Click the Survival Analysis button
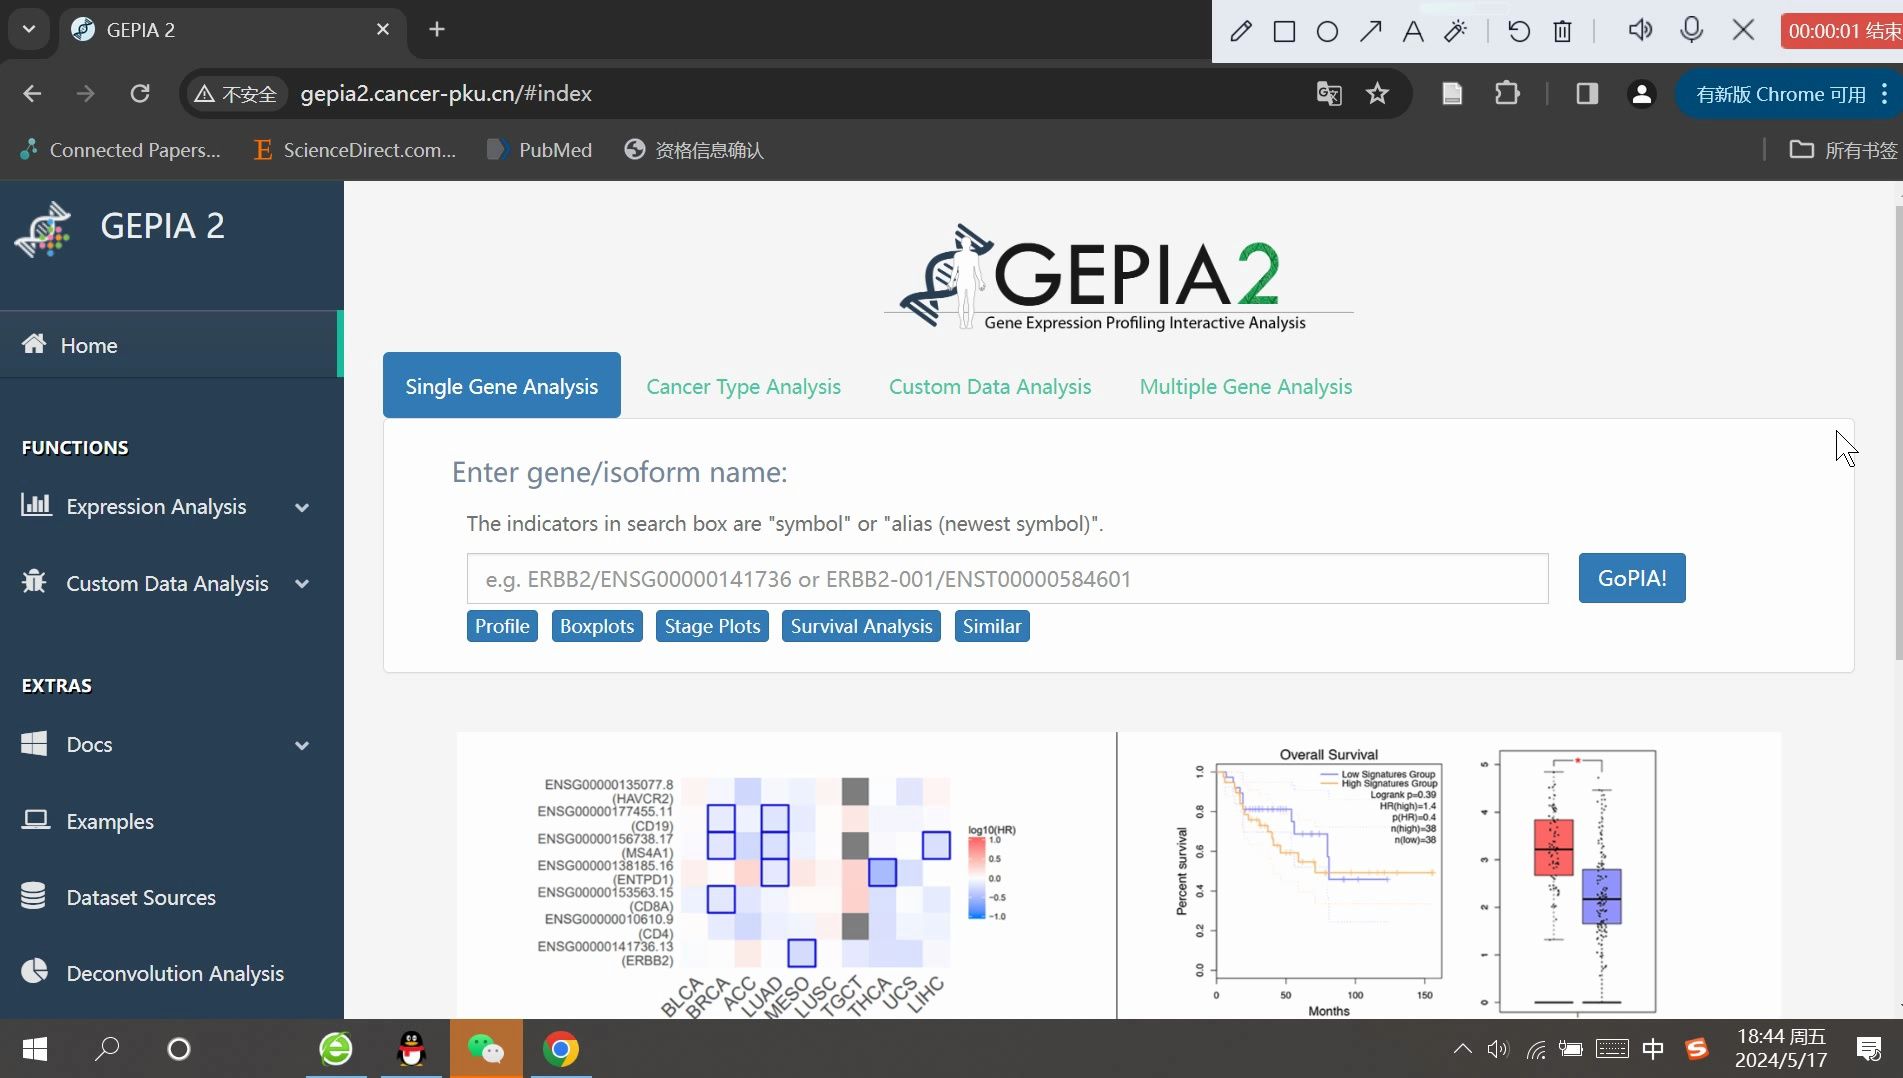Screen dimensions: 1903x1078 (861, 626)
